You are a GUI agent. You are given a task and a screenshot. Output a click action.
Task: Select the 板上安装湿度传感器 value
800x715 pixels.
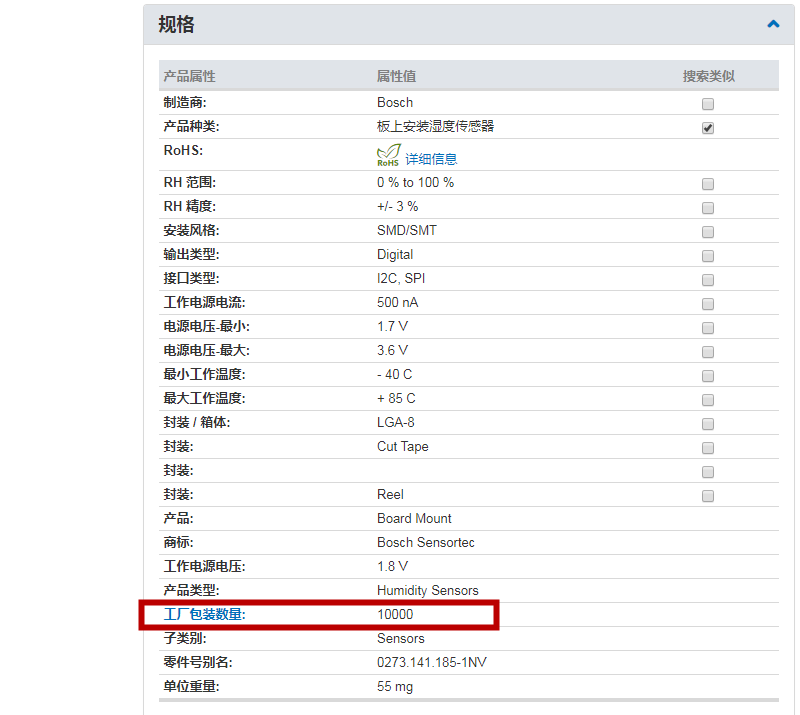[436, 127]
